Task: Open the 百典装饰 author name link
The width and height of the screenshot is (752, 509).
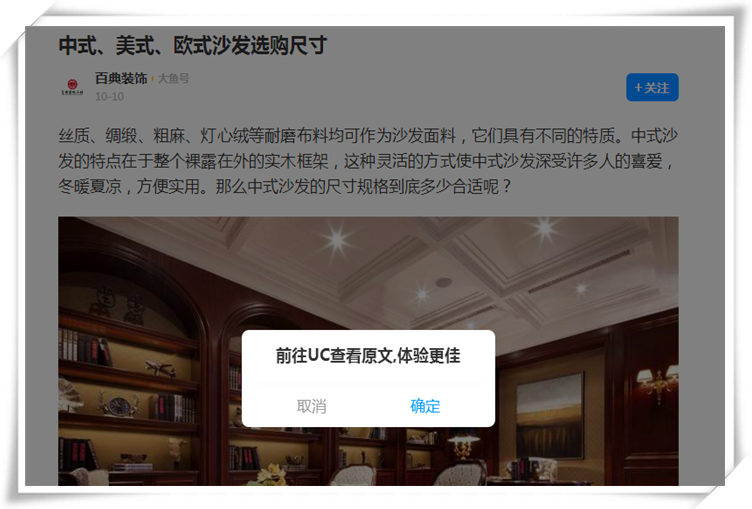Action: [x=121, y=78]
